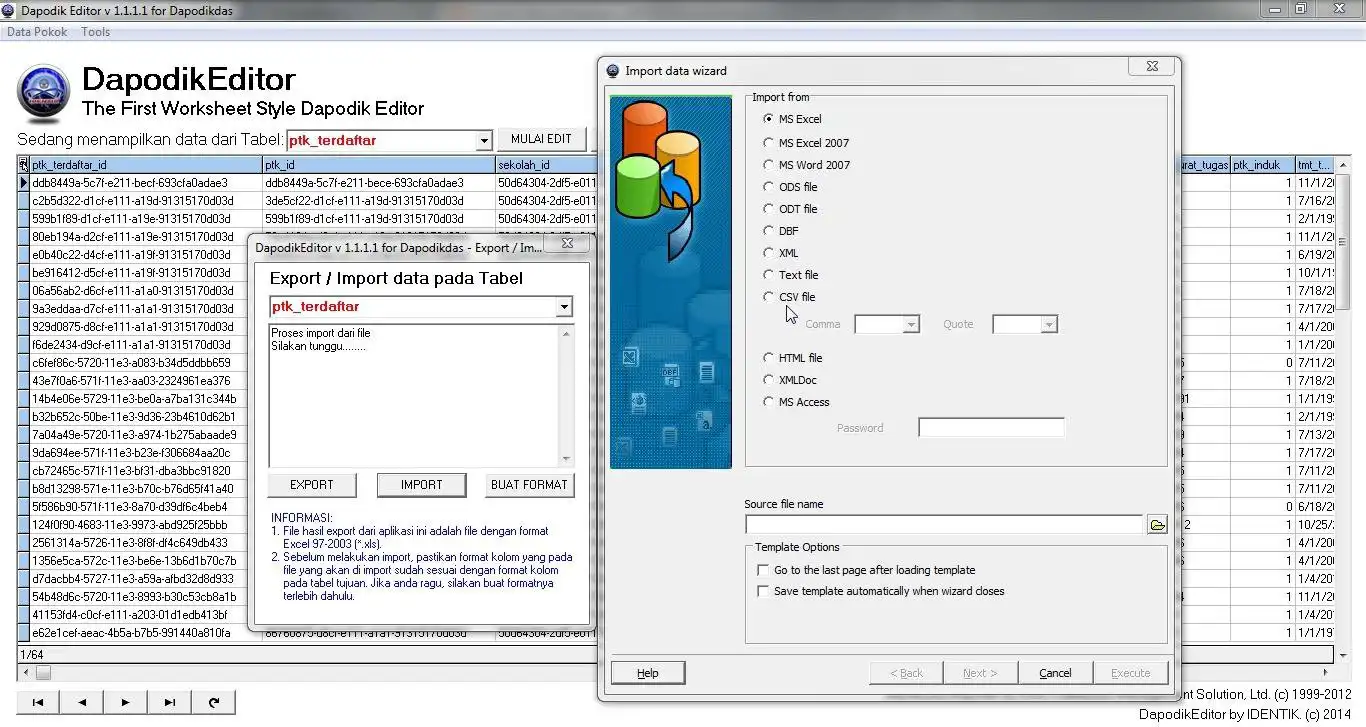1366x727 pixels.
Task: Cancel the import data wizard
Action: point(1055,673)
